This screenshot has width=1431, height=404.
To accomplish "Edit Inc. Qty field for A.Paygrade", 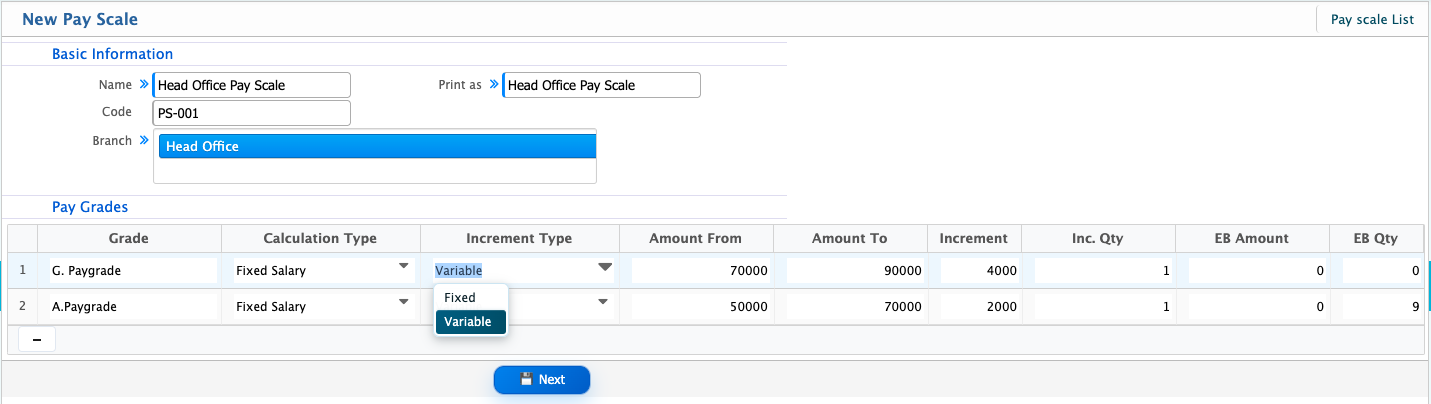I will (x=1104, y=307).
